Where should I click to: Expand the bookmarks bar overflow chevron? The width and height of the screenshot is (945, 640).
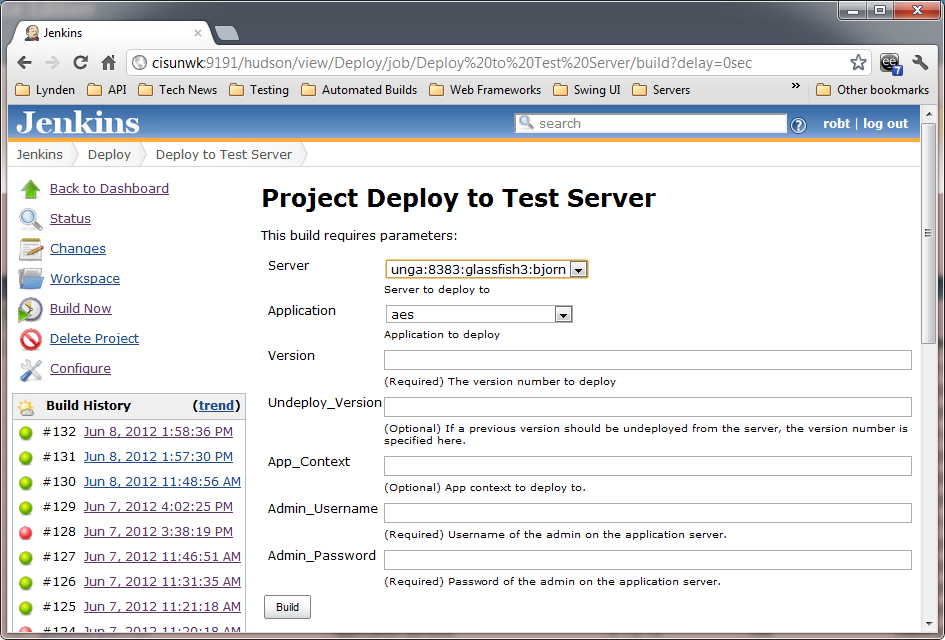[796, 88]
